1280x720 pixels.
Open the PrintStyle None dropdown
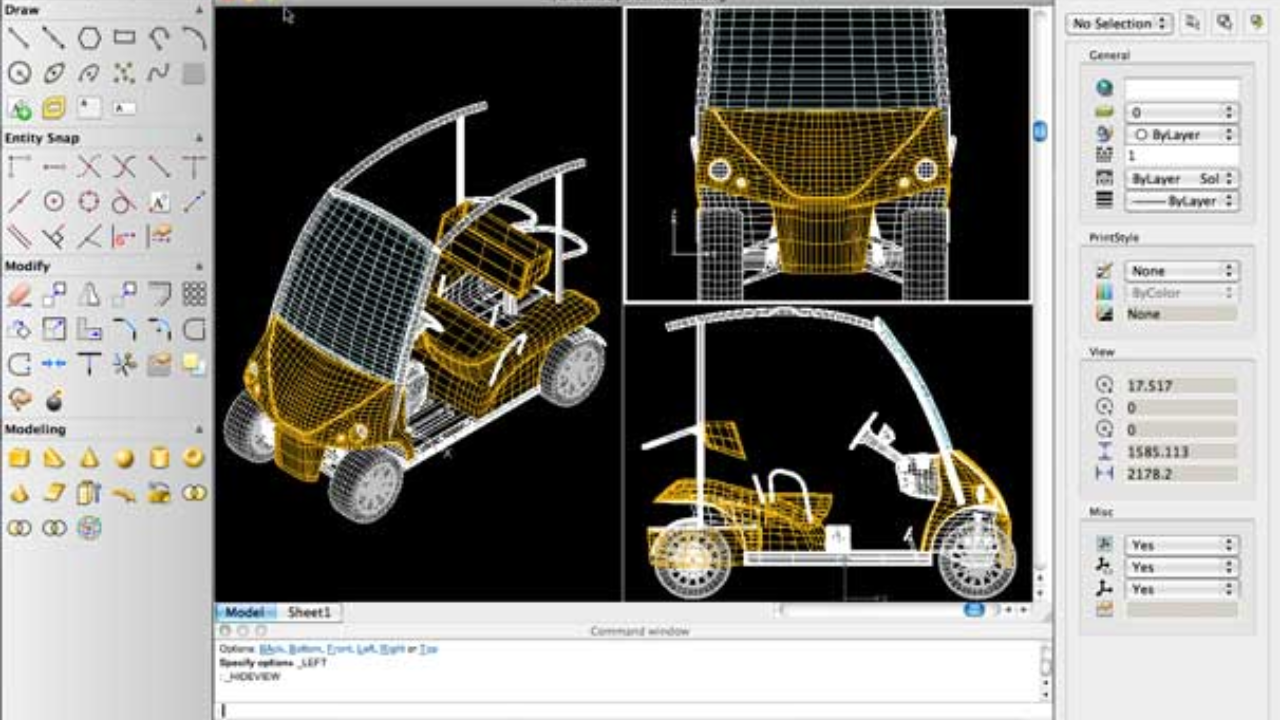1182,271
